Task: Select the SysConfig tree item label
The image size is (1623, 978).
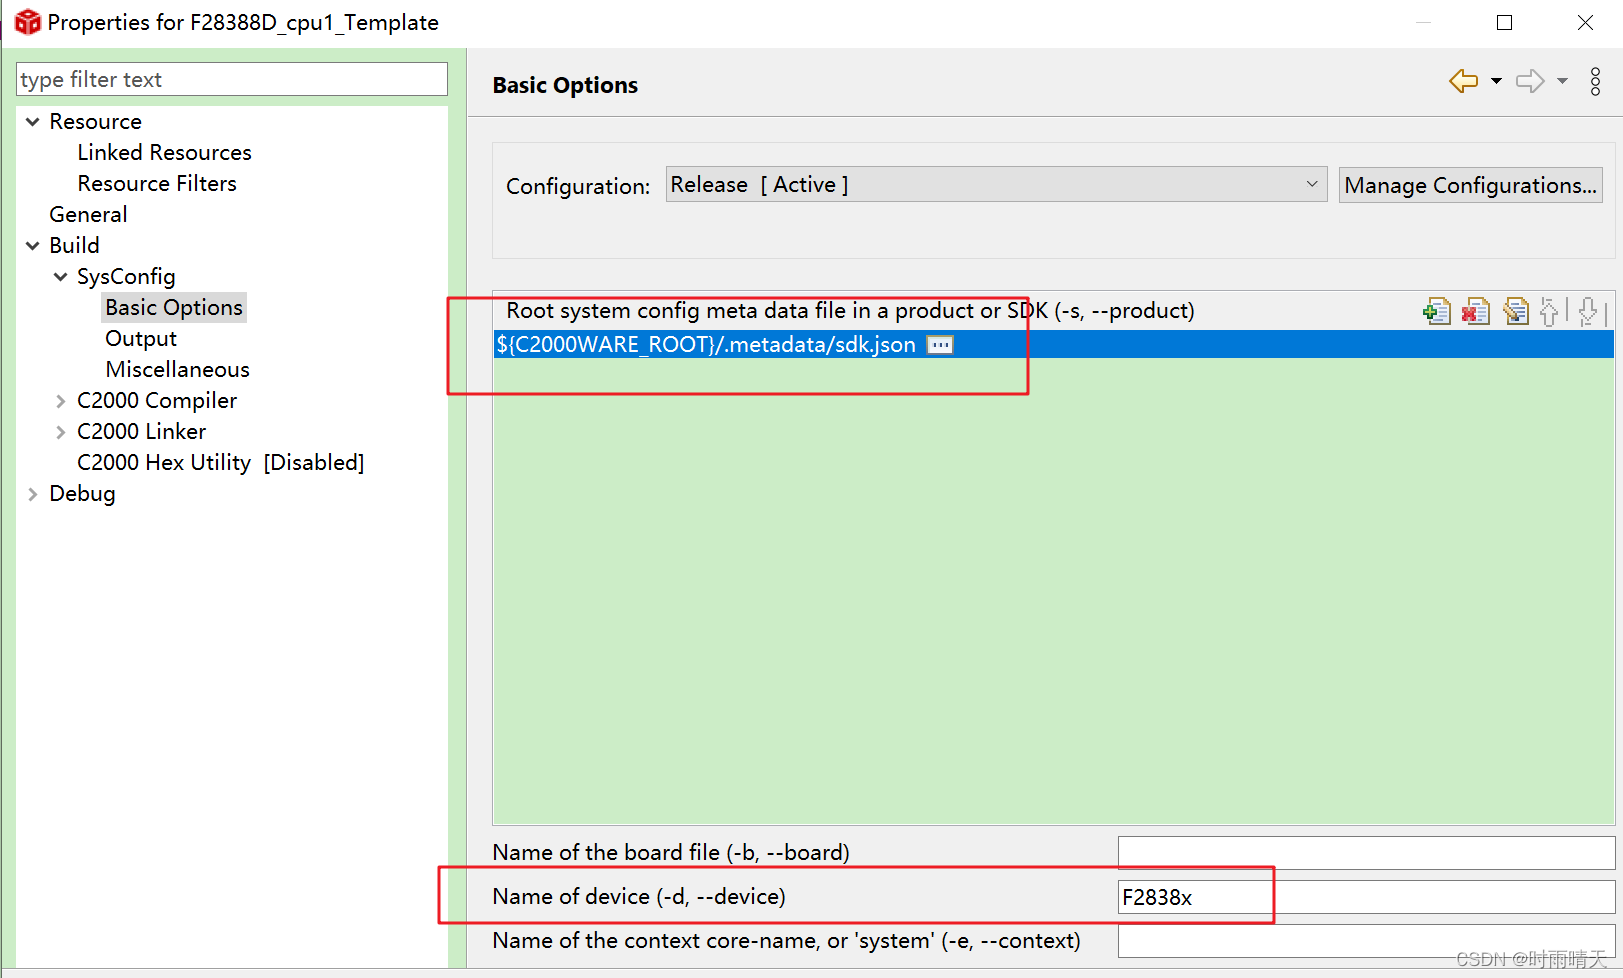Action: 126,276
